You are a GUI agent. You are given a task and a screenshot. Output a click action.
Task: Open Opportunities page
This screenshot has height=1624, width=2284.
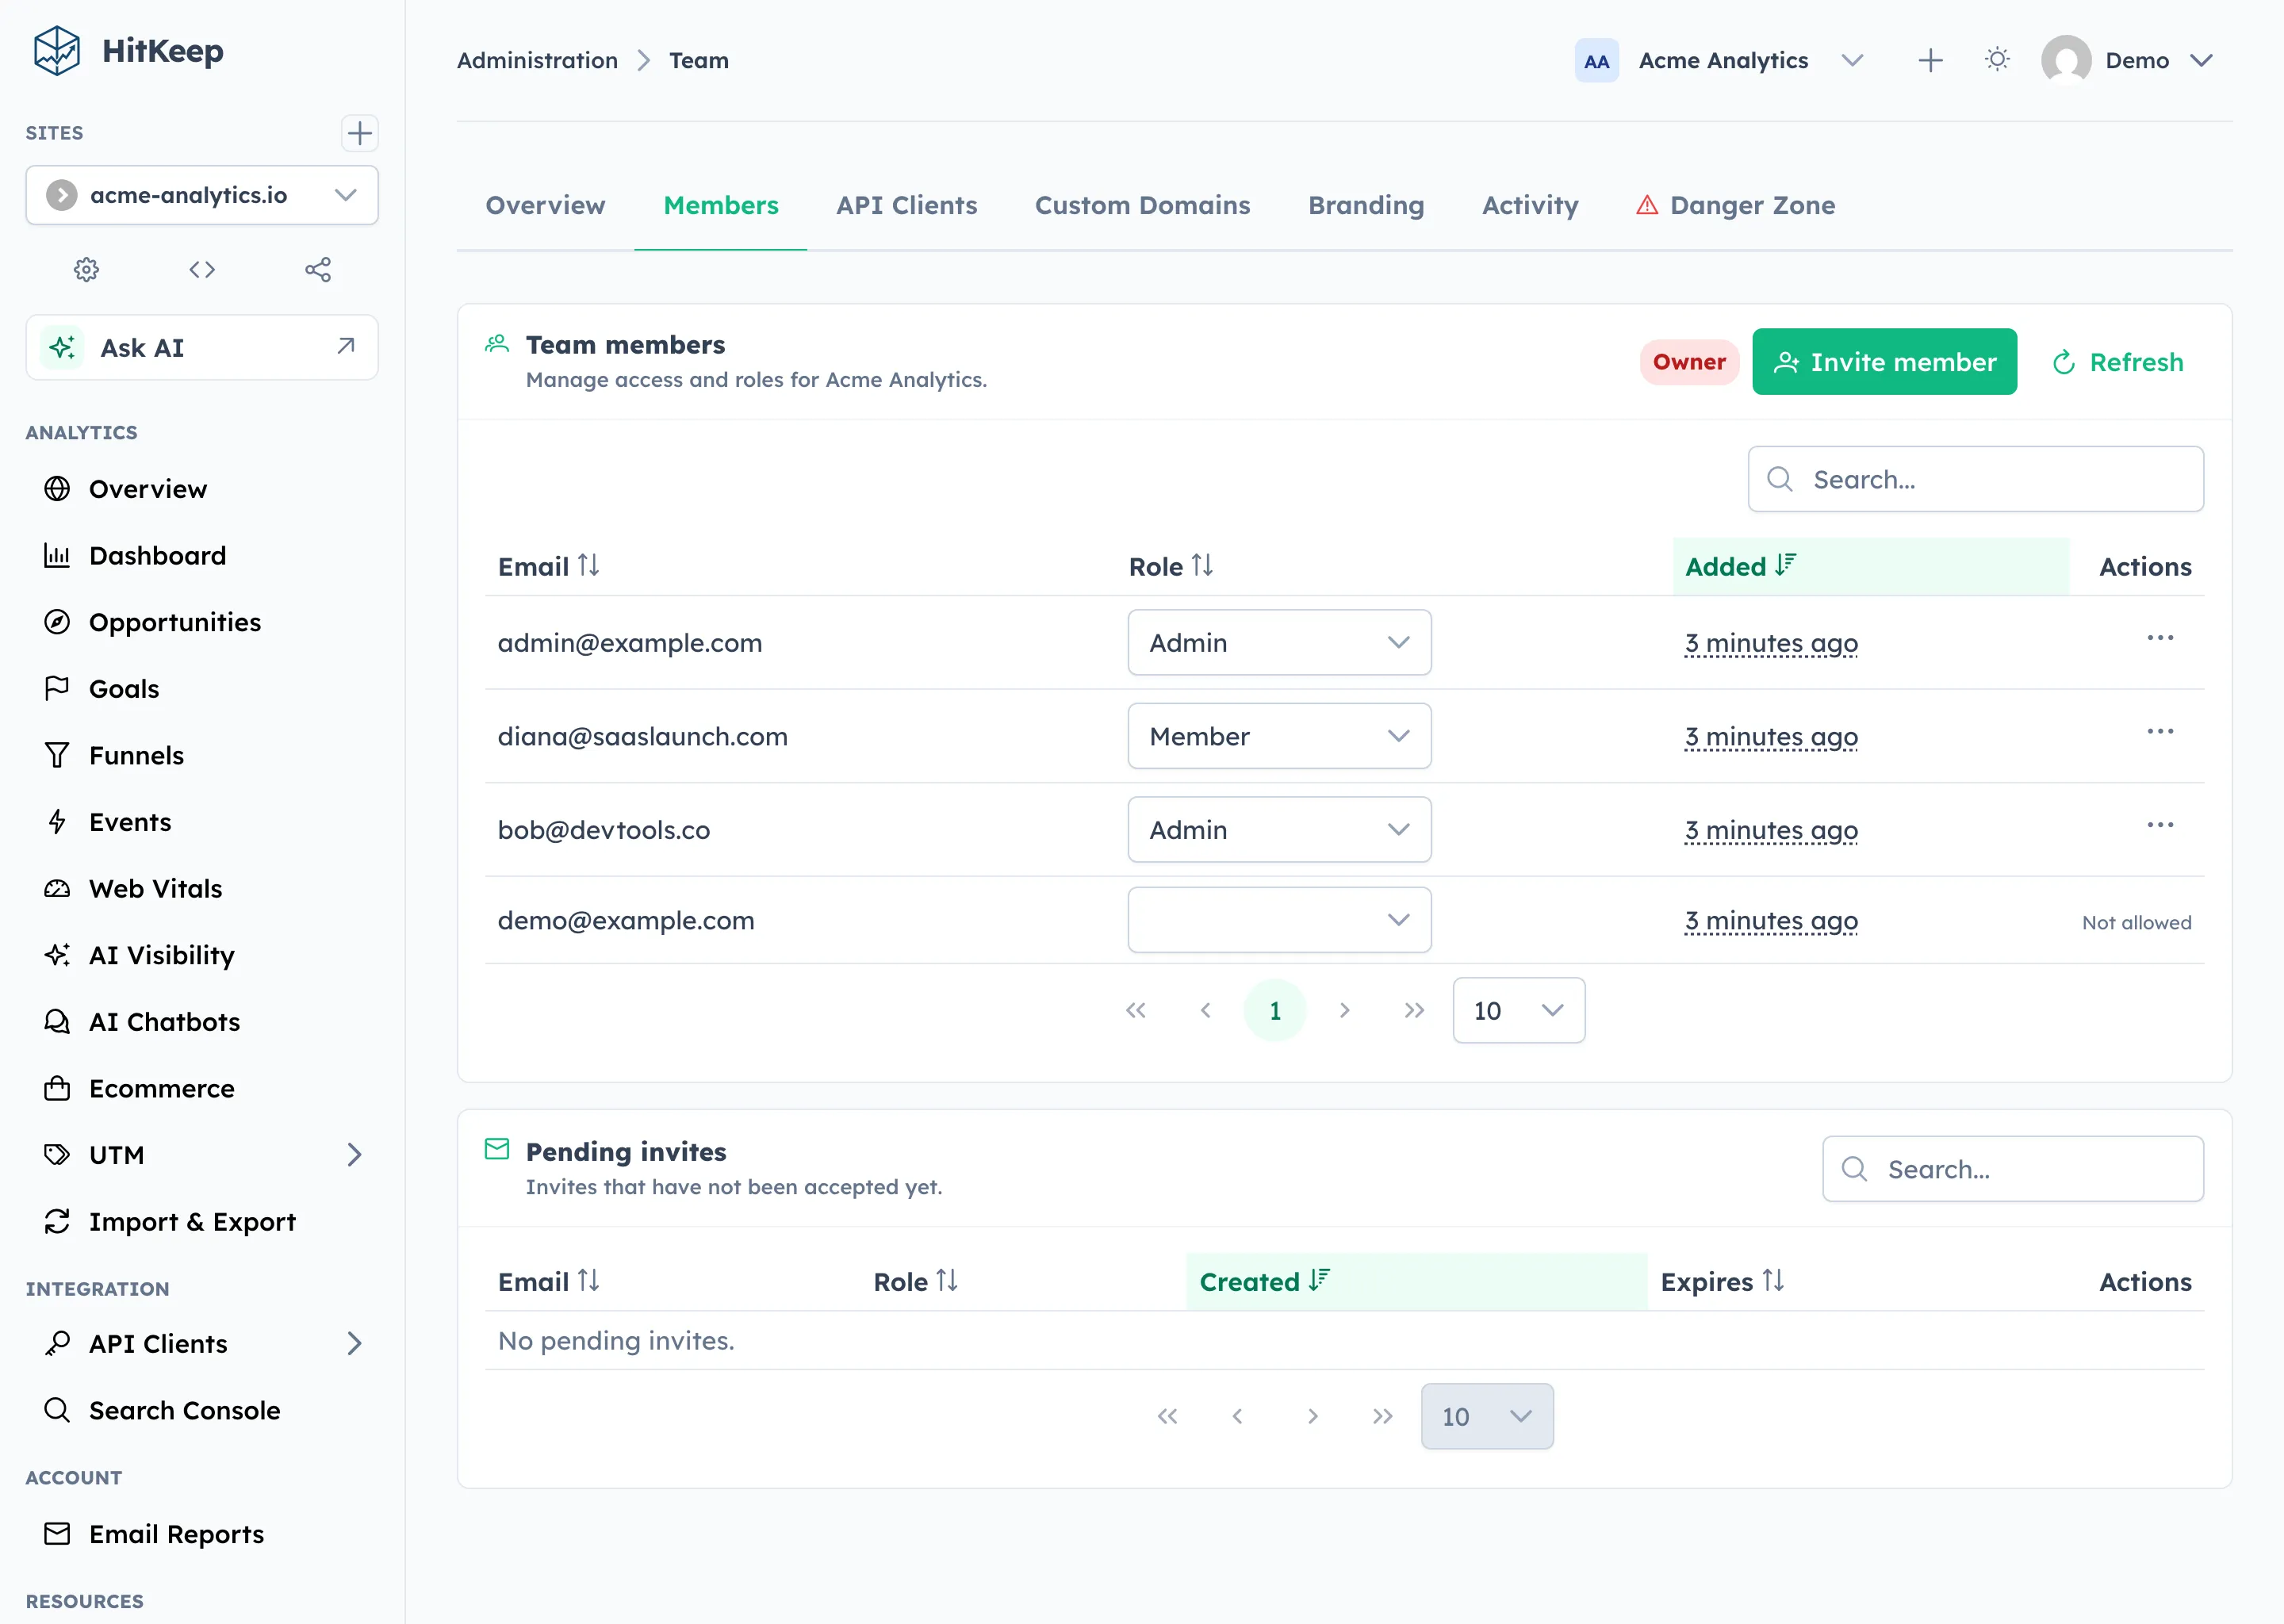coord(202,622)
